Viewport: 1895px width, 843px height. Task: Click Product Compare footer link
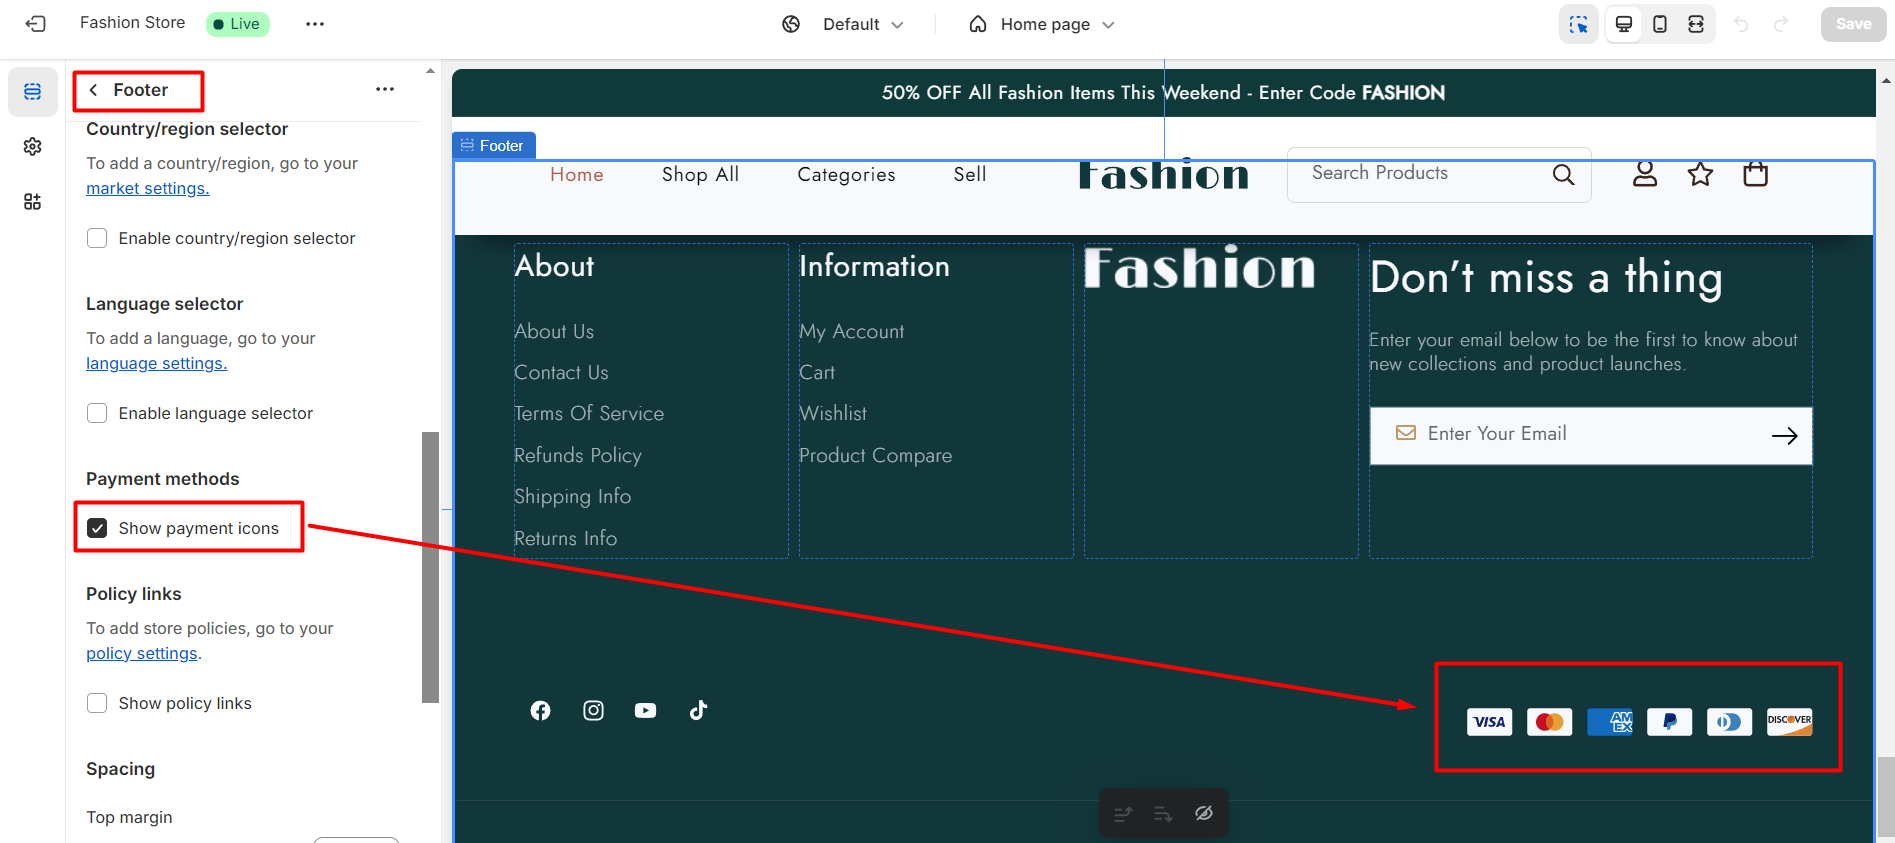(x=875, y=455)
